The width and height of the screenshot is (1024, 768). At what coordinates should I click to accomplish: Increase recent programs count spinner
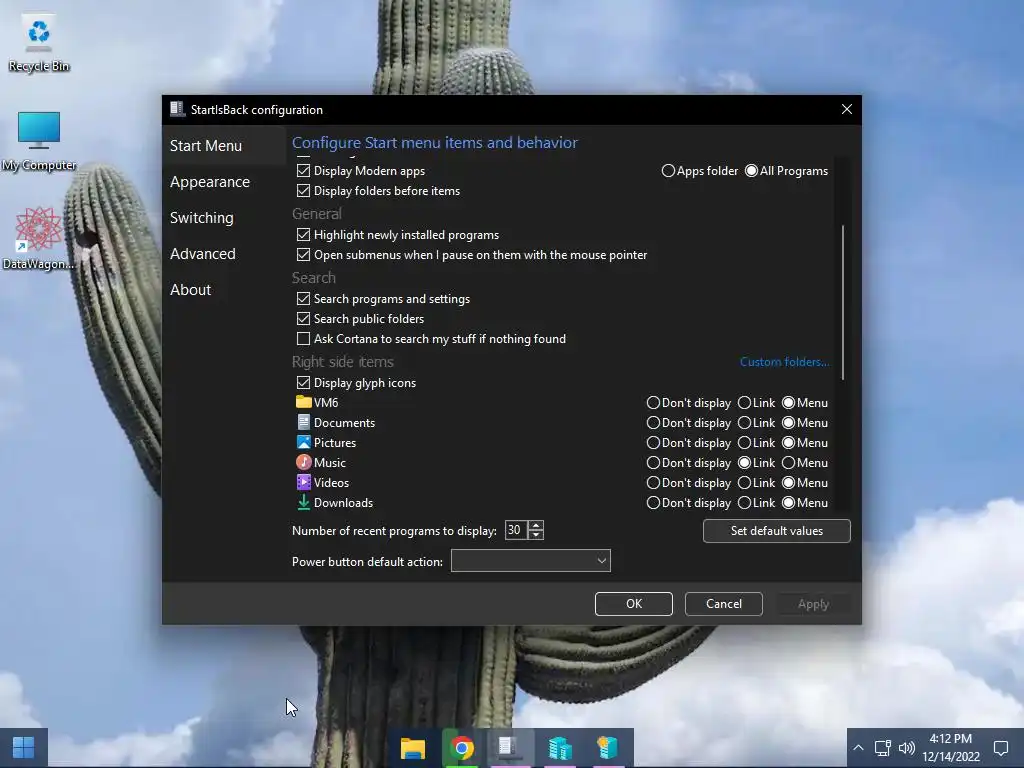tap(536, 525)
